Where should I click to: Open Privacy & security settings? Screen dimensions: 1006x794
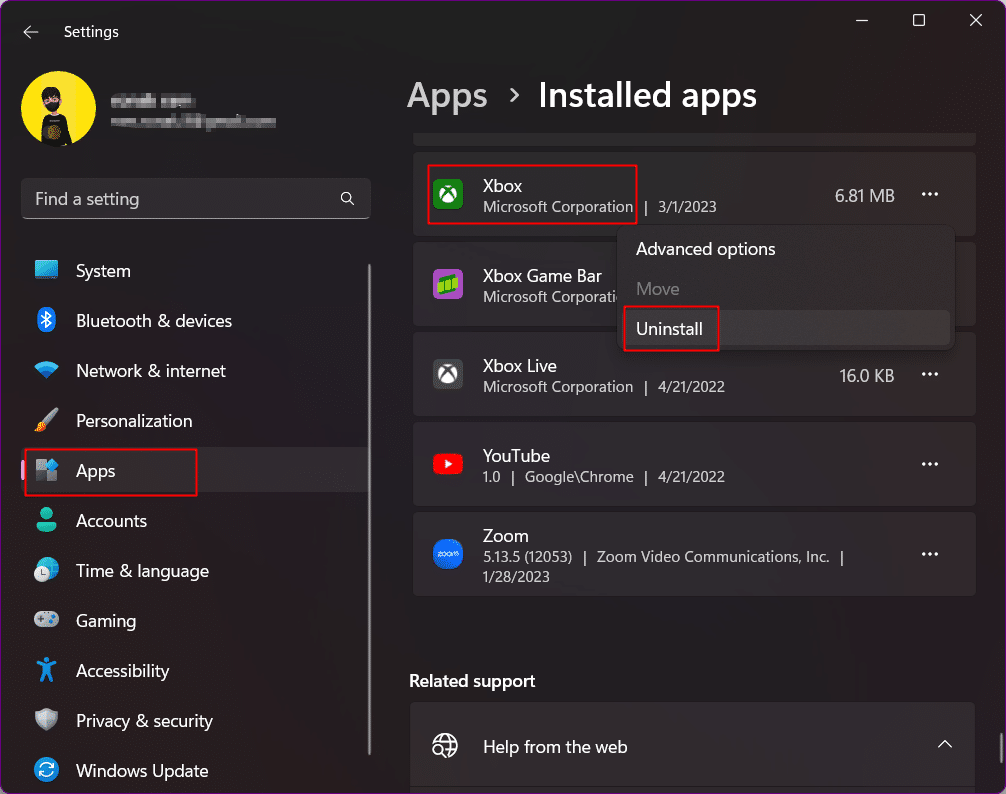196,721
